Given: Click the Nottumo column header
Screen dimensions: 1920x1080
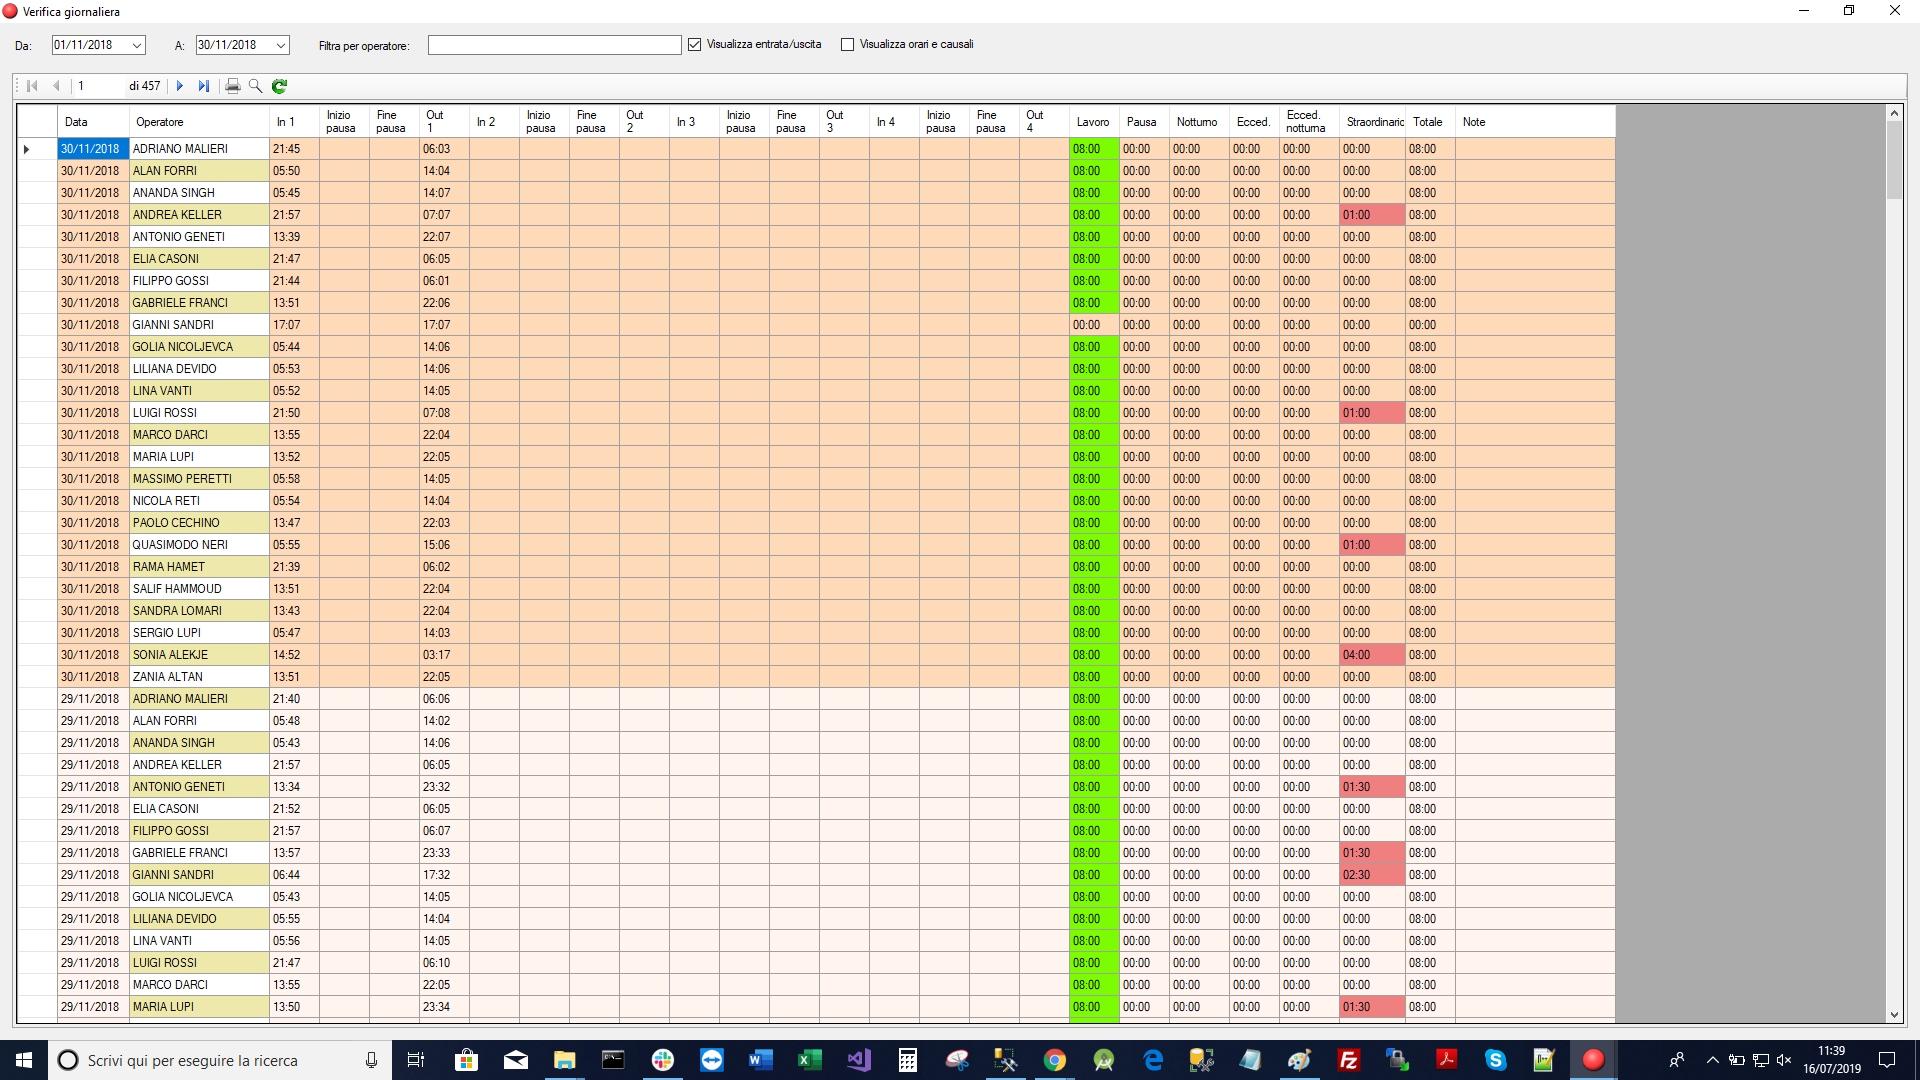Looking at the screenshot, I should tap(1197, 122).
